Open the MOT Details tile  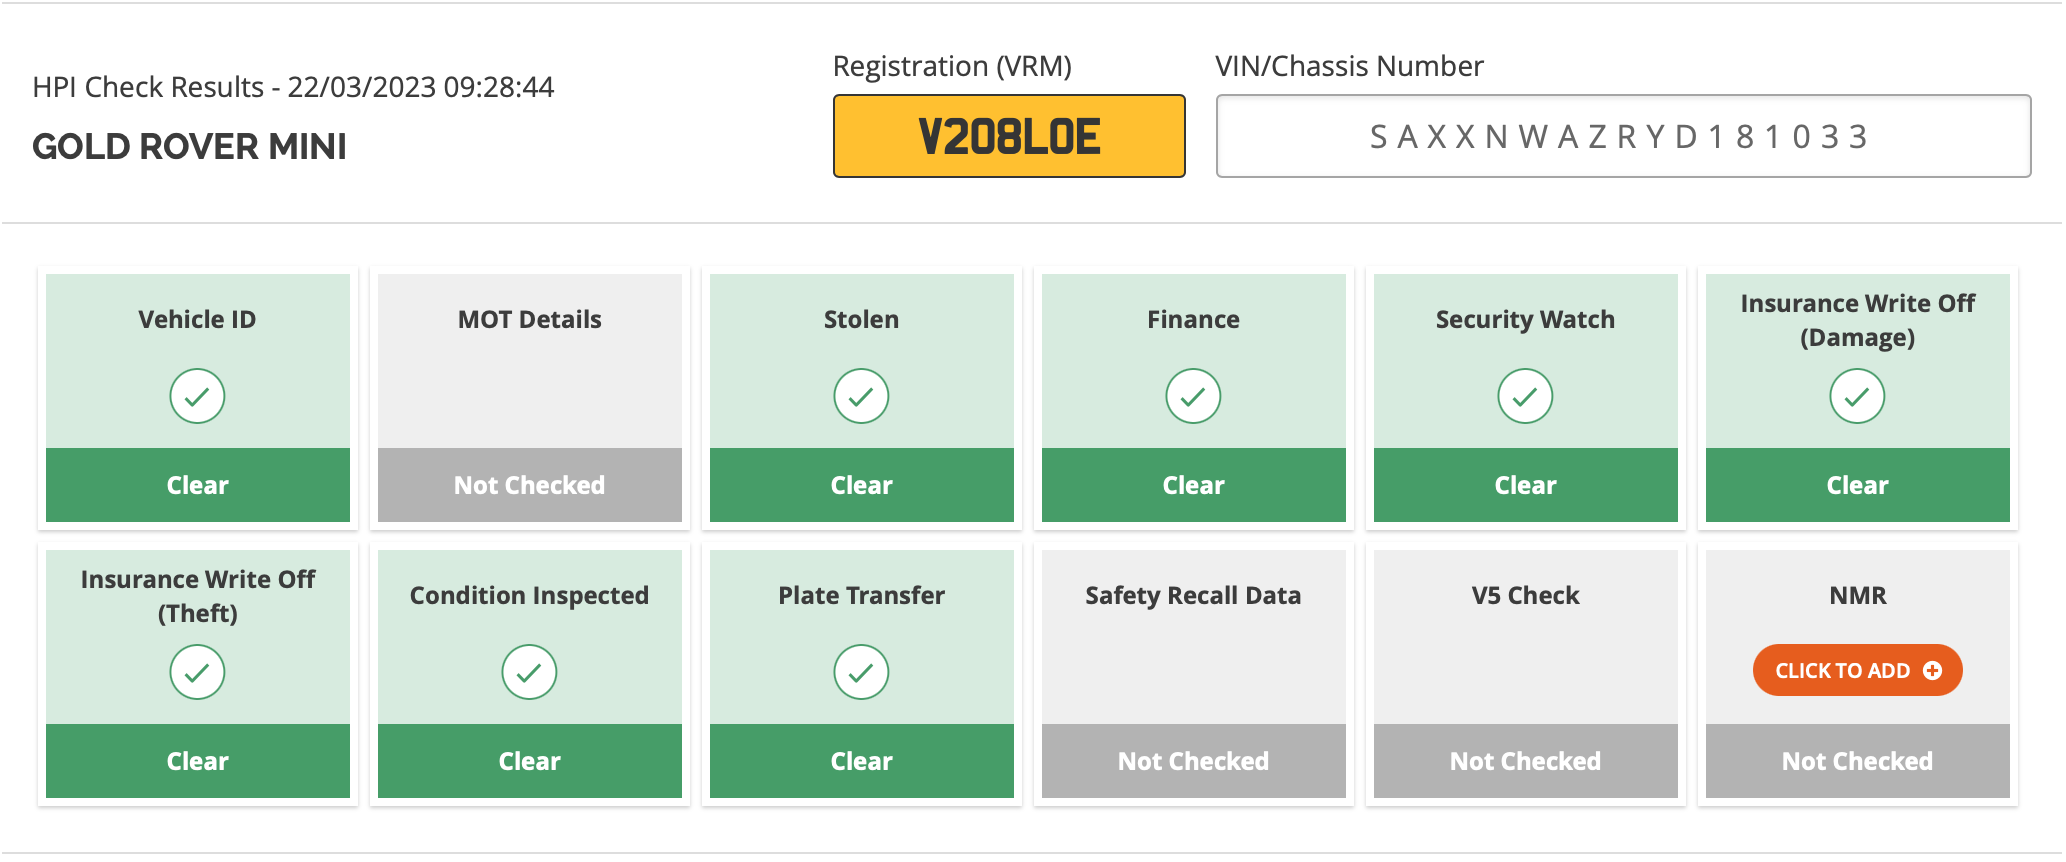[x=529, y=398]
